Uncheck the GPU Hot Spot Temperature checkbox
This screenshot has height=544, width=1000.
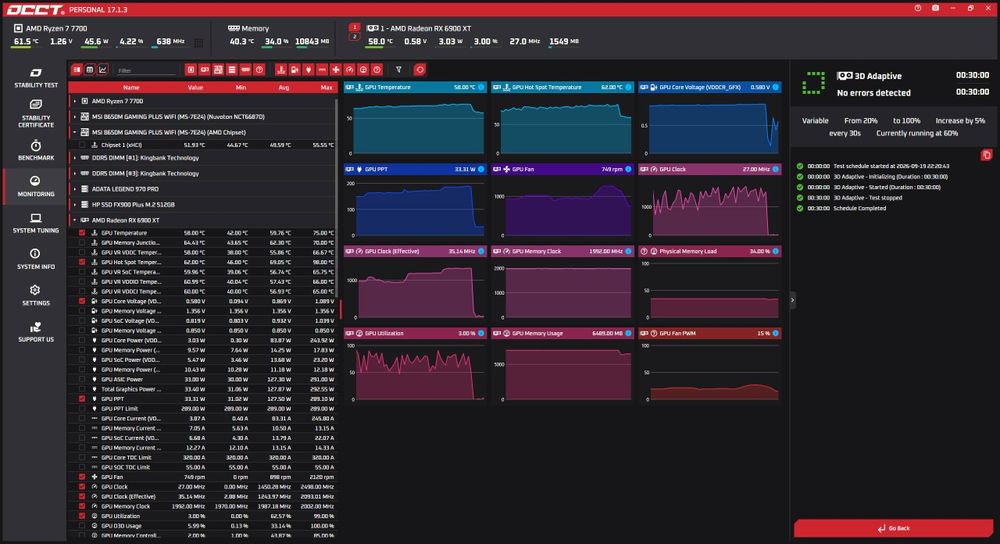(82, 262)
